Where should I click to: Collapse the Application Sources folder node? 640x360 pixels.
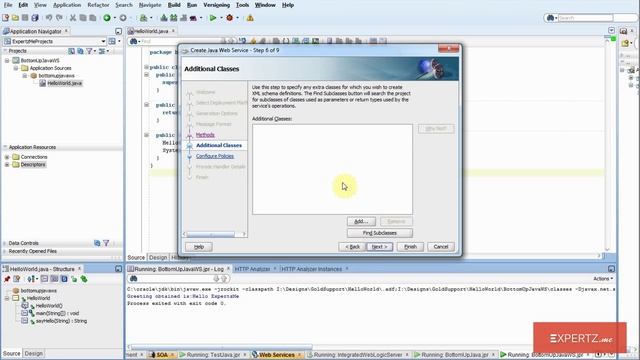coord(16,68)
